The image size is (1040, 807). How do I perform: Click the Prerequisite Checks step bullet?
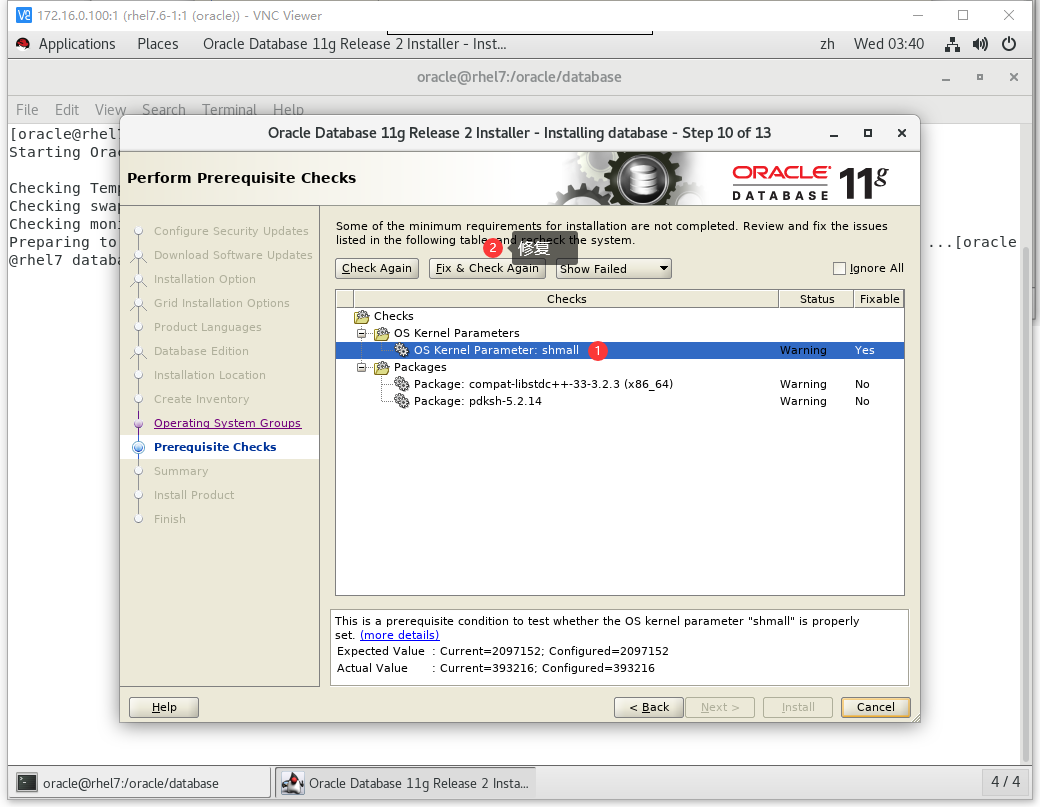[139, 448]
